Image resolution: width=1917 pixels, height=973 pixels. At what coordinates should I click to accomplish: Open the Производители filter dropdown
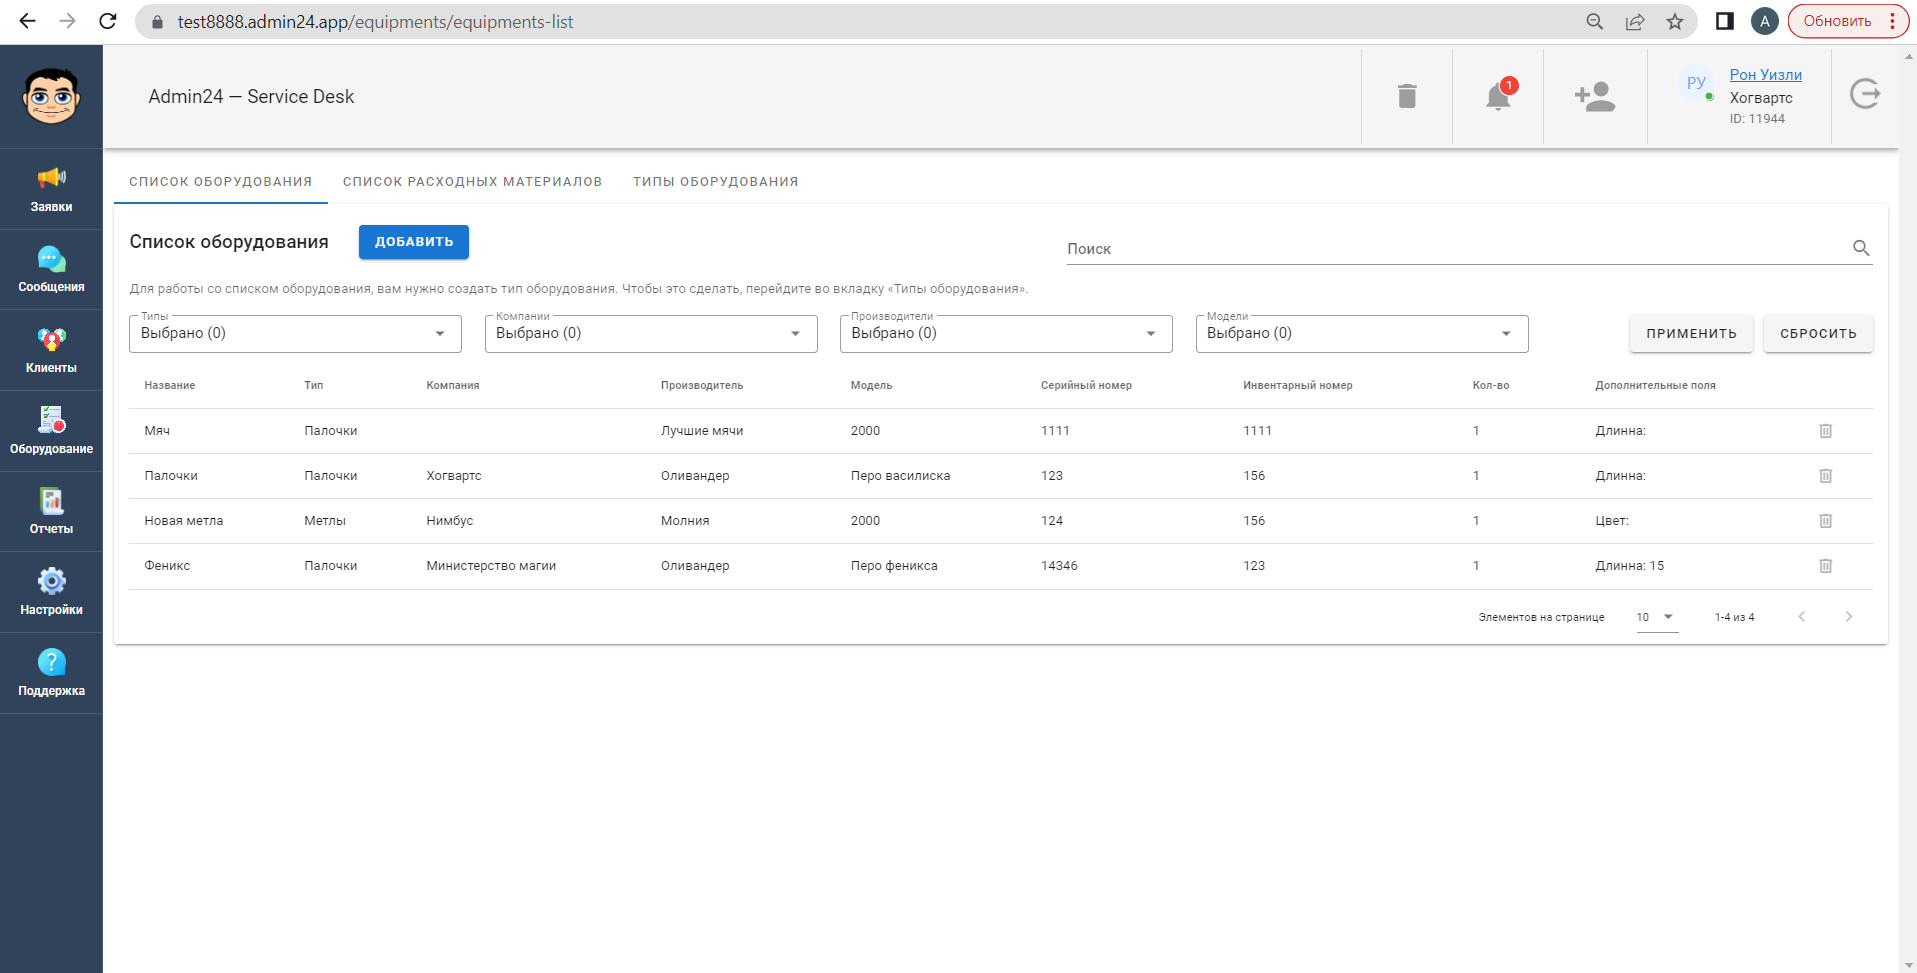(x=1005, y=334)
